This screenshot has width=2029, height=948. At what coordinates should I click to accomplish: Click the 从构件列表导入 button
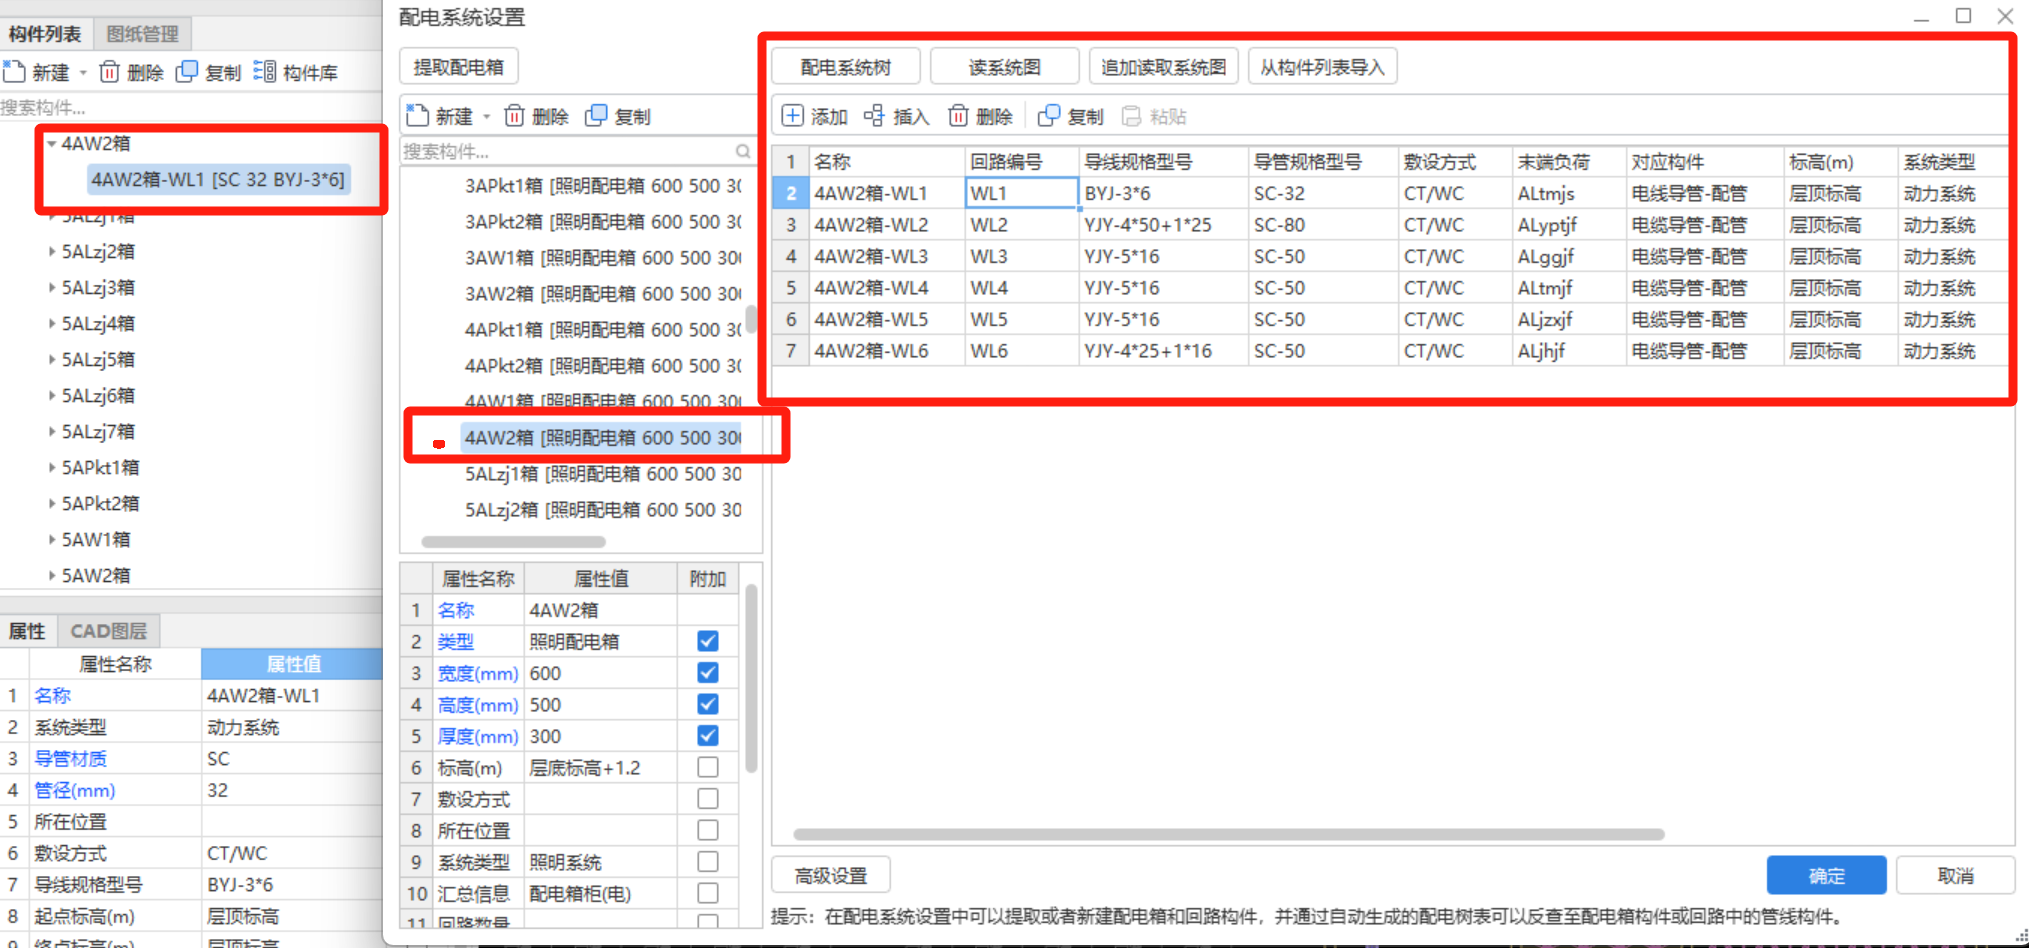click(x=1322, y=67)
